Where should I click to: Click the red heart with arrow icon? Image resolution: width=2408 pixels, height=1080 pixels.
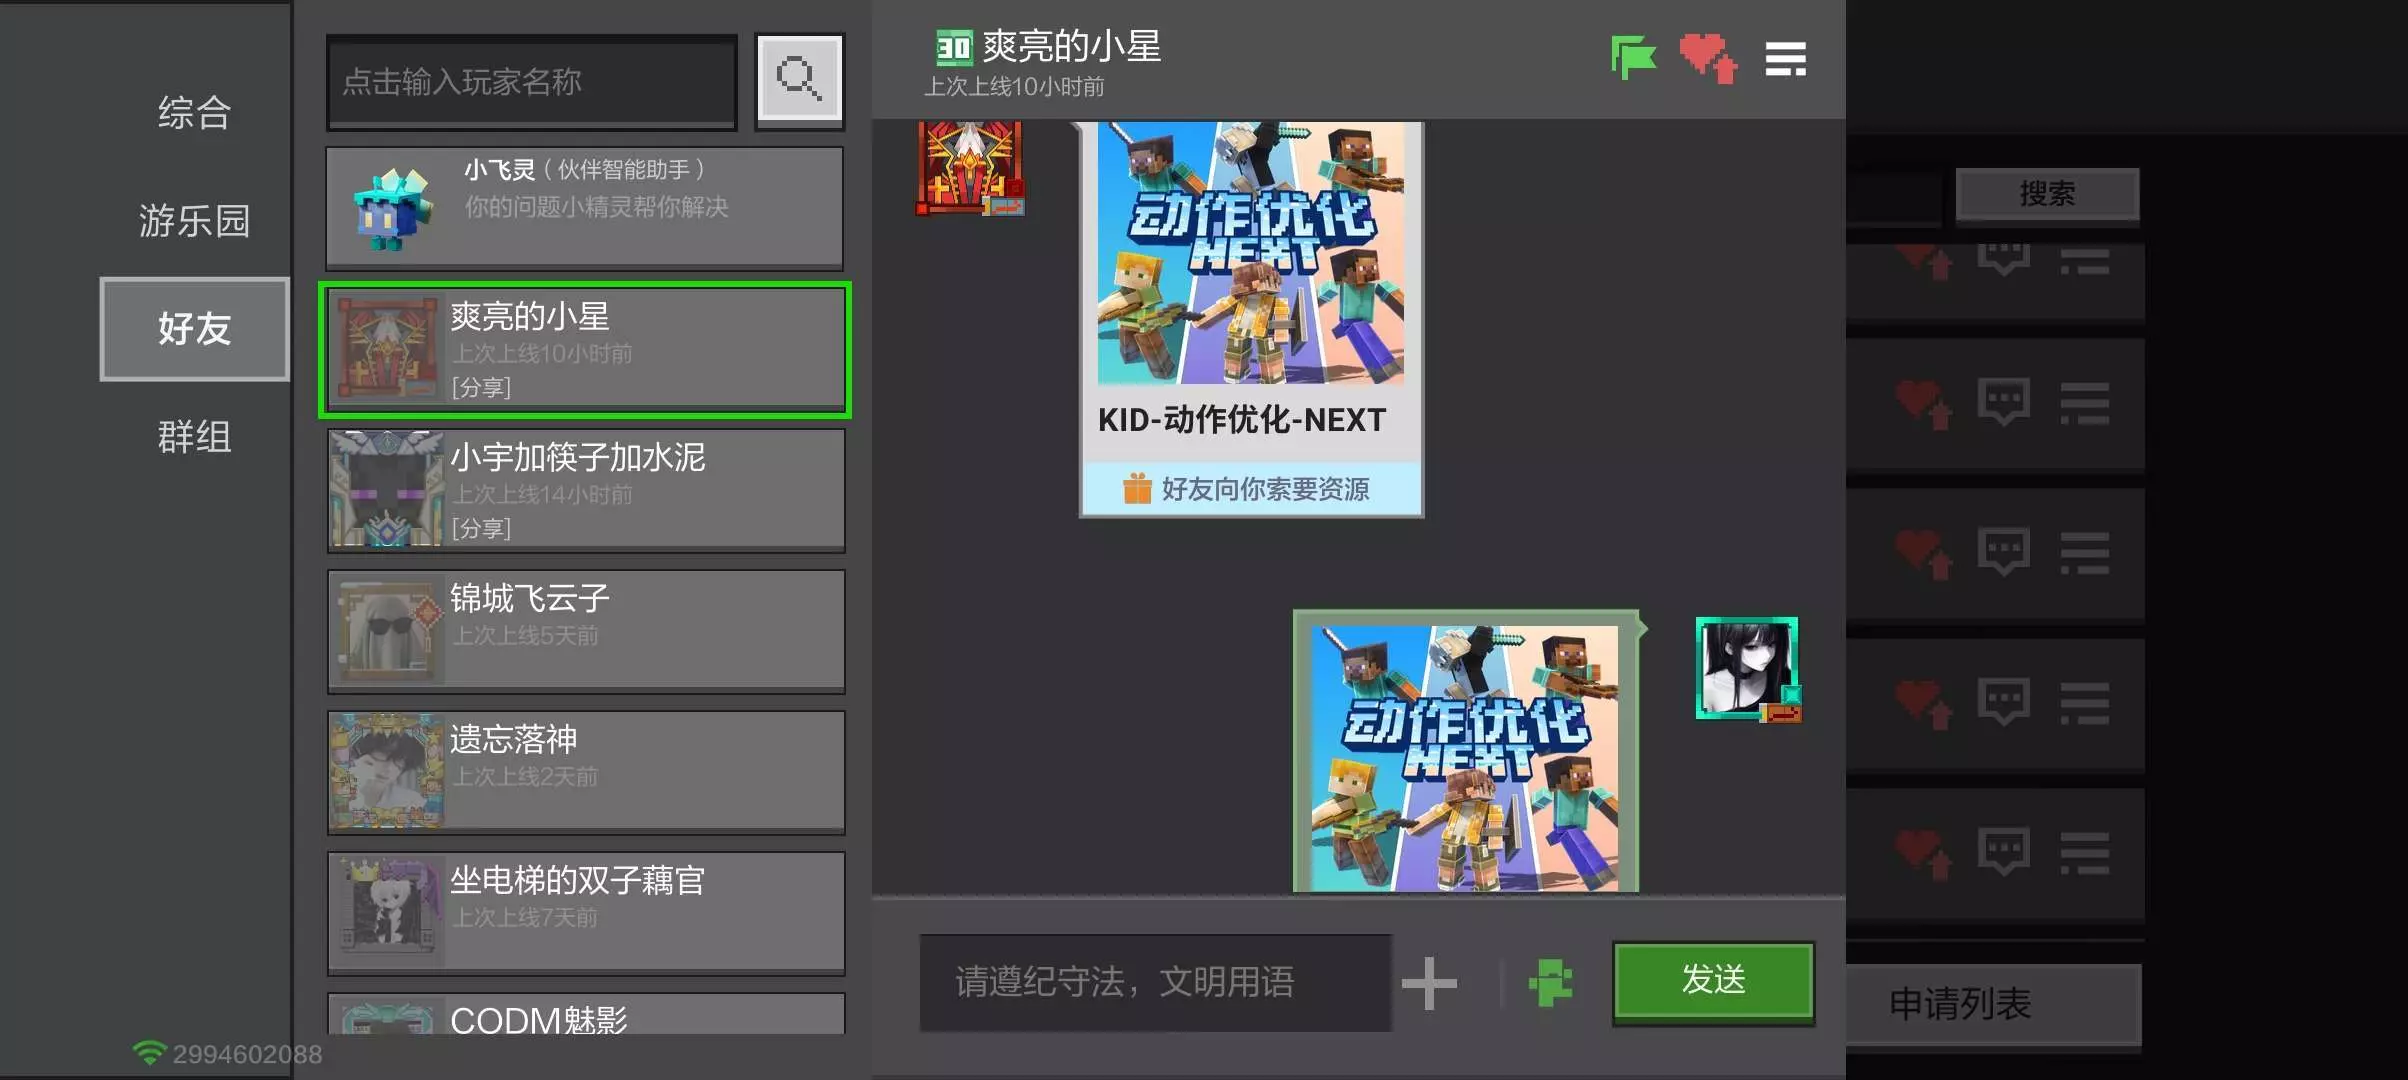point(1708,58)
